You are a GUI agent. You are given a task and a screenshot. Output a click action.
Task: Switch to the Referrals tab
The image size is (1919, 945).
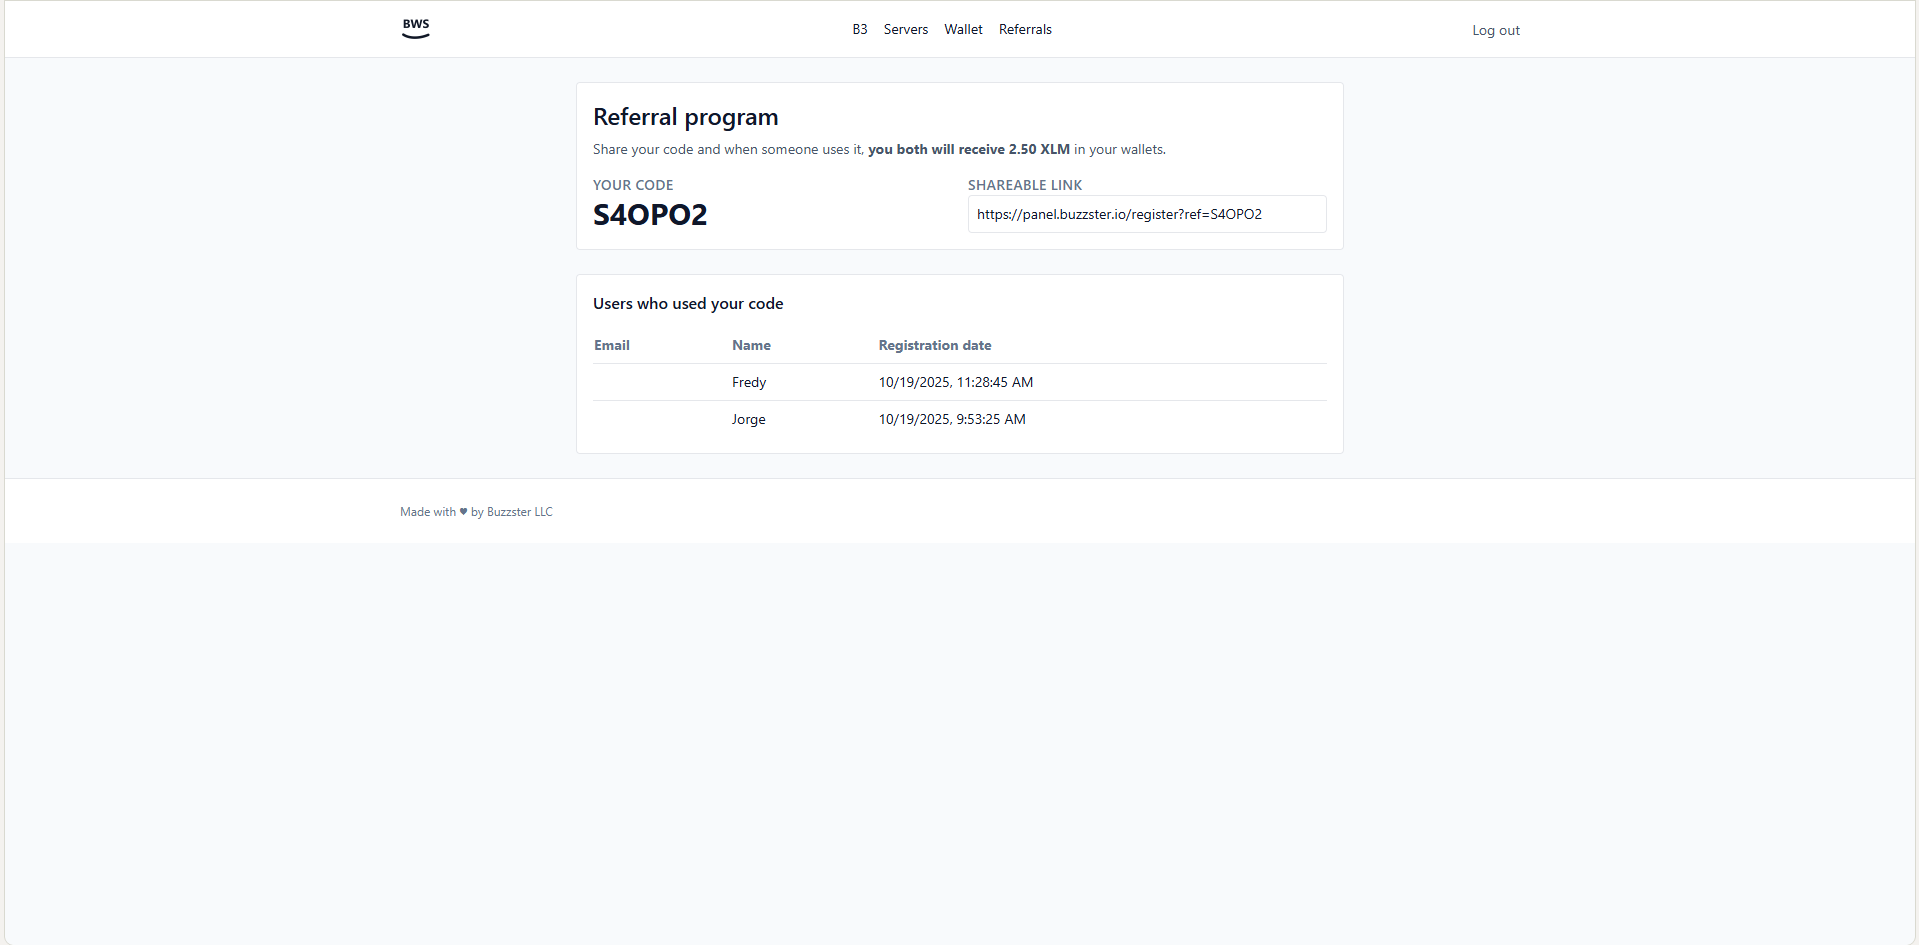pyautogui.click(x=1025, y=29)
